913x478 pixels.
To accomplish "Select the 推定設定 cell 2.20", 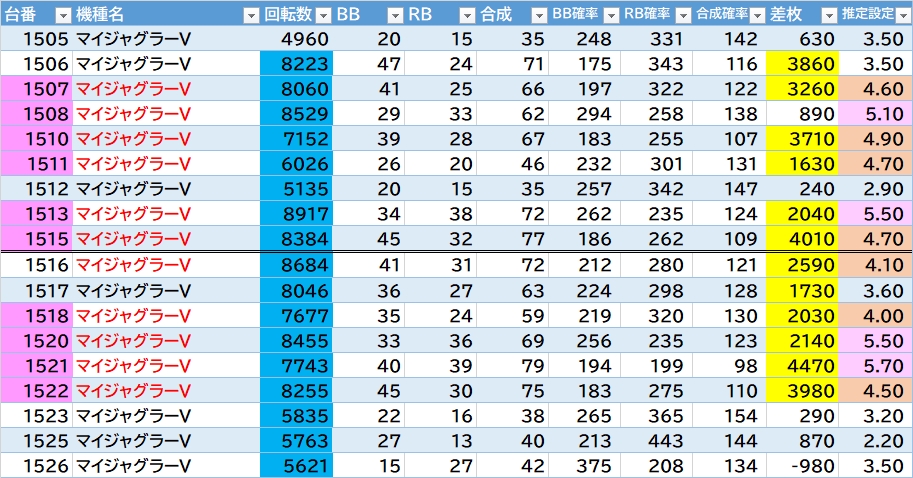I will coord(876,441).
